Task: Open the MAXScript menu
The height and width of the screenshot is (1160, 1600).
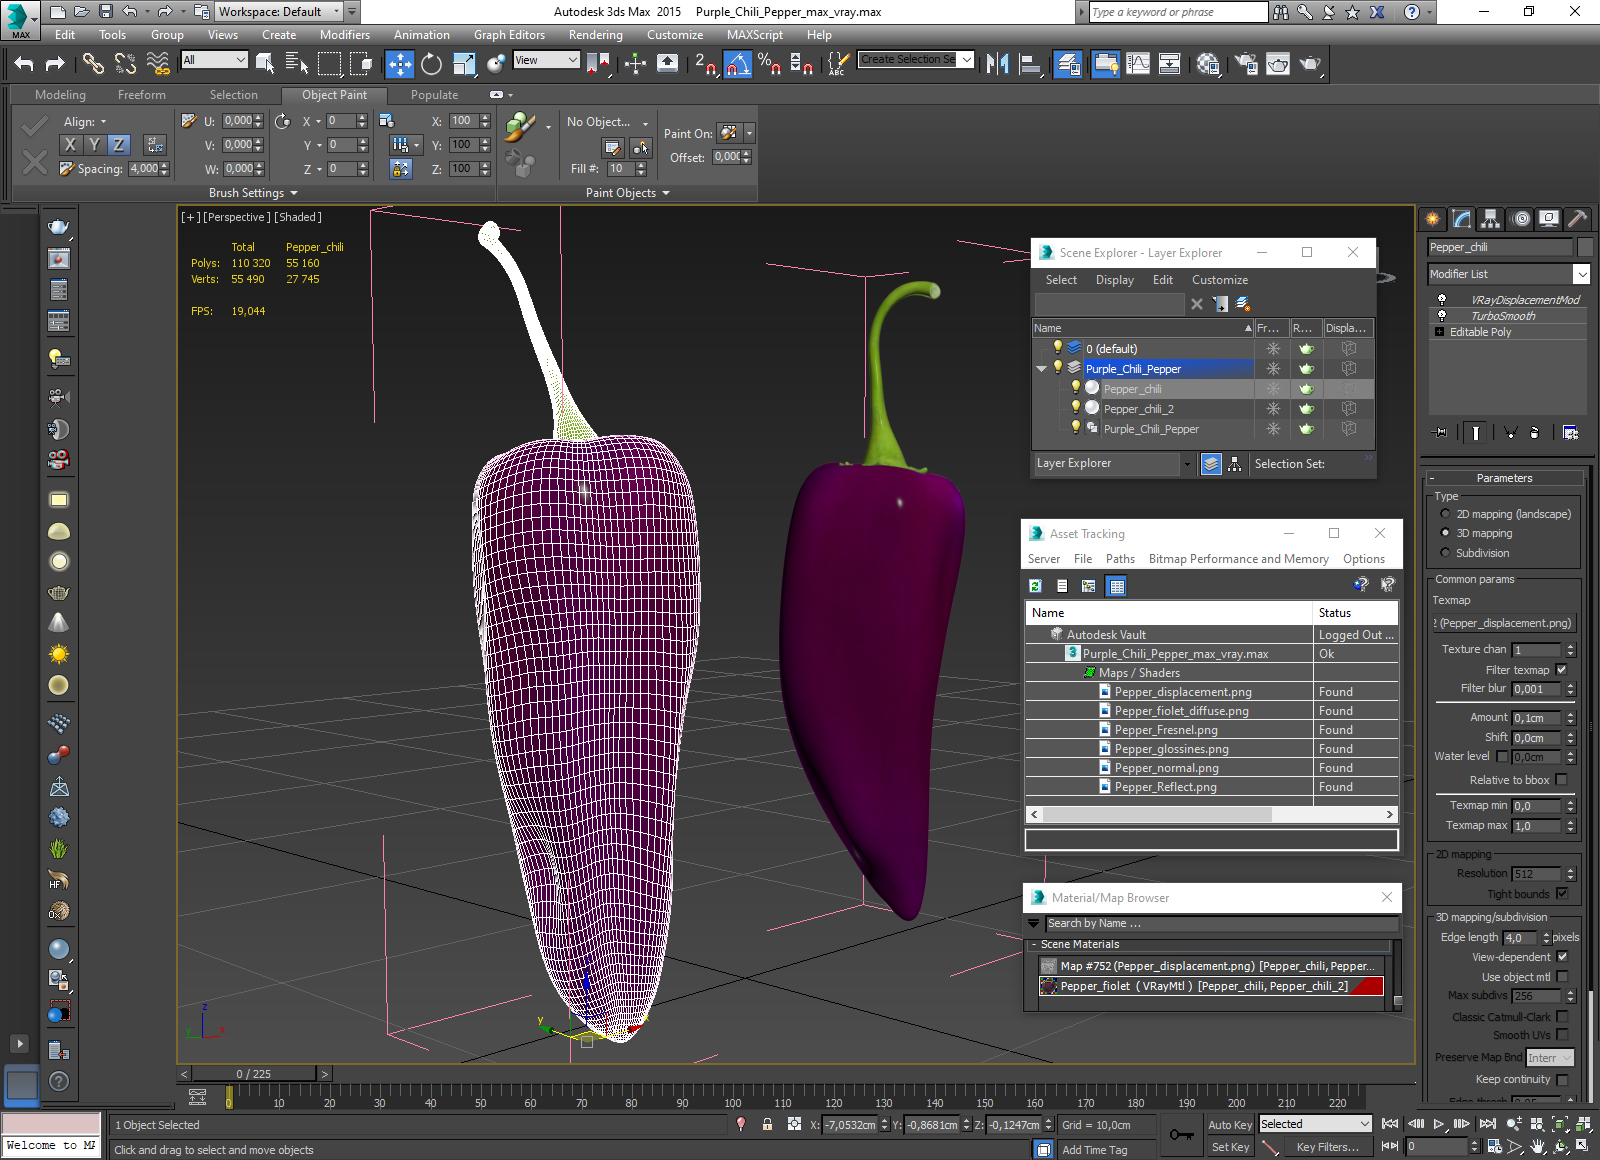Action: 755,35
